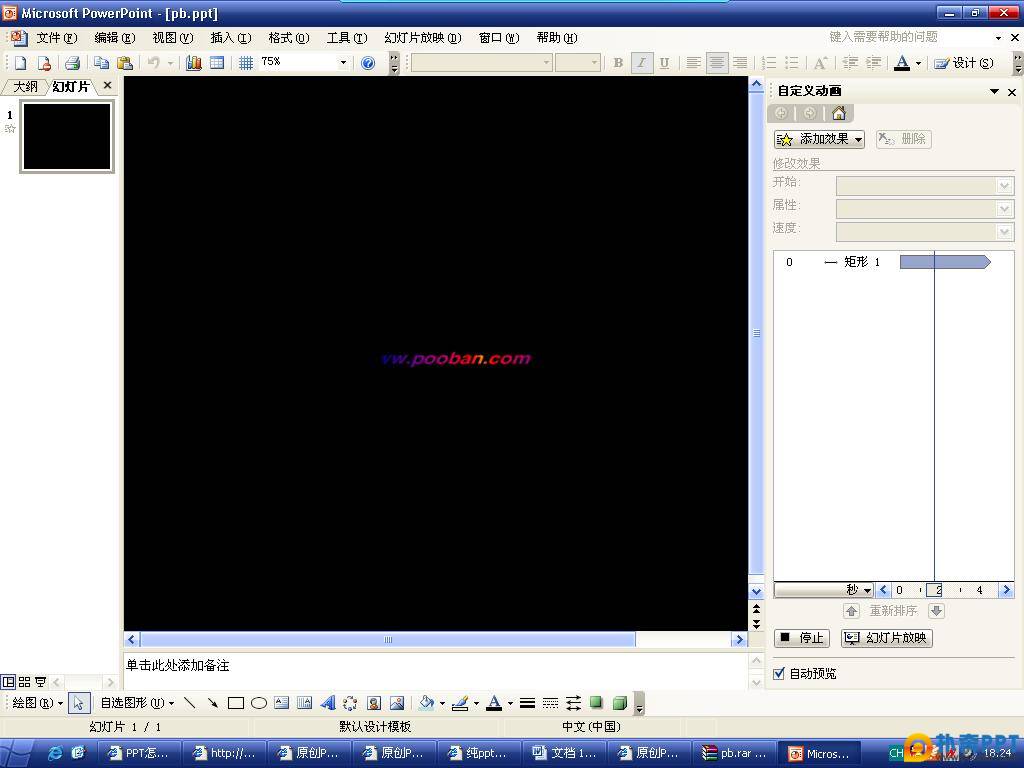
Task: Open the font name combo box
Action: (482, 63)
